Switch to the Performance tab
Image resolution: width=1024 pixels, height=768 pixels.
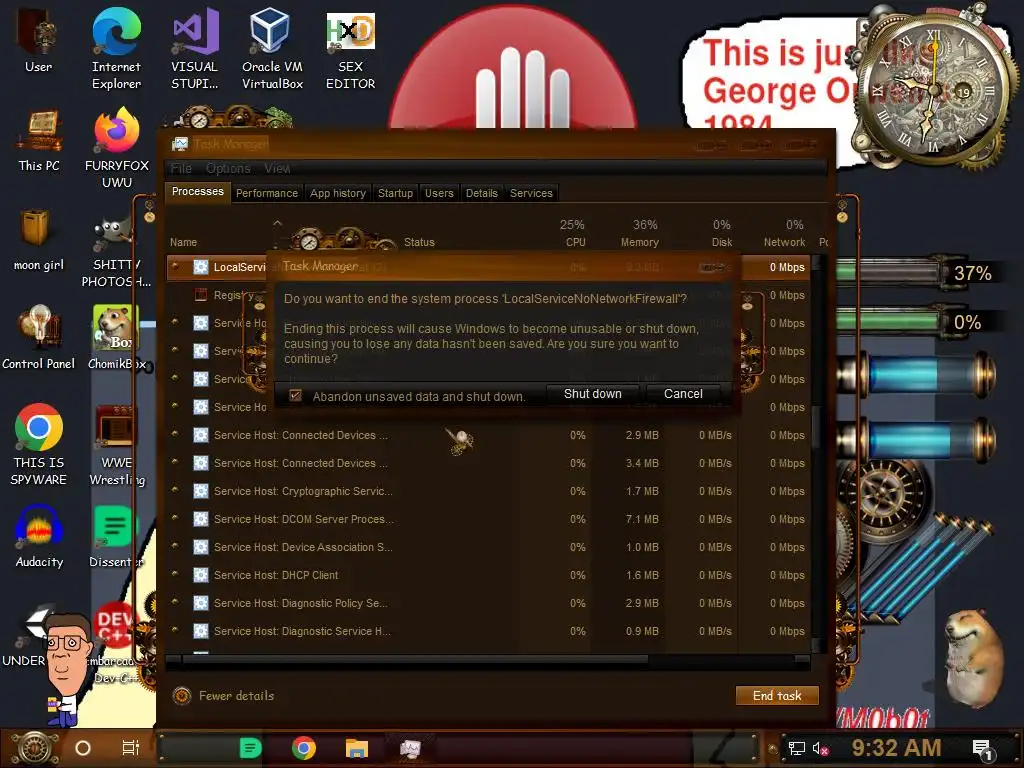[266, 193]
